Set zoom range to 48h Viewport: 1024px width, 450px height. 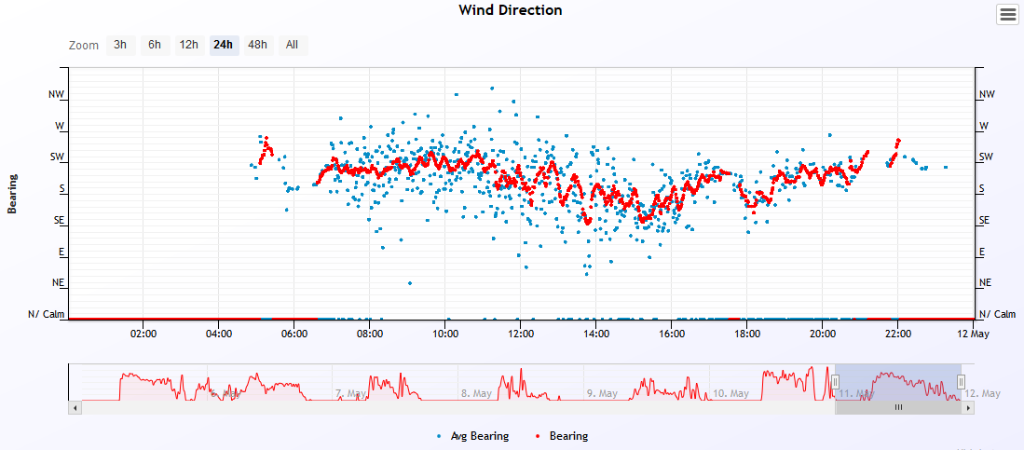(258, 45)
